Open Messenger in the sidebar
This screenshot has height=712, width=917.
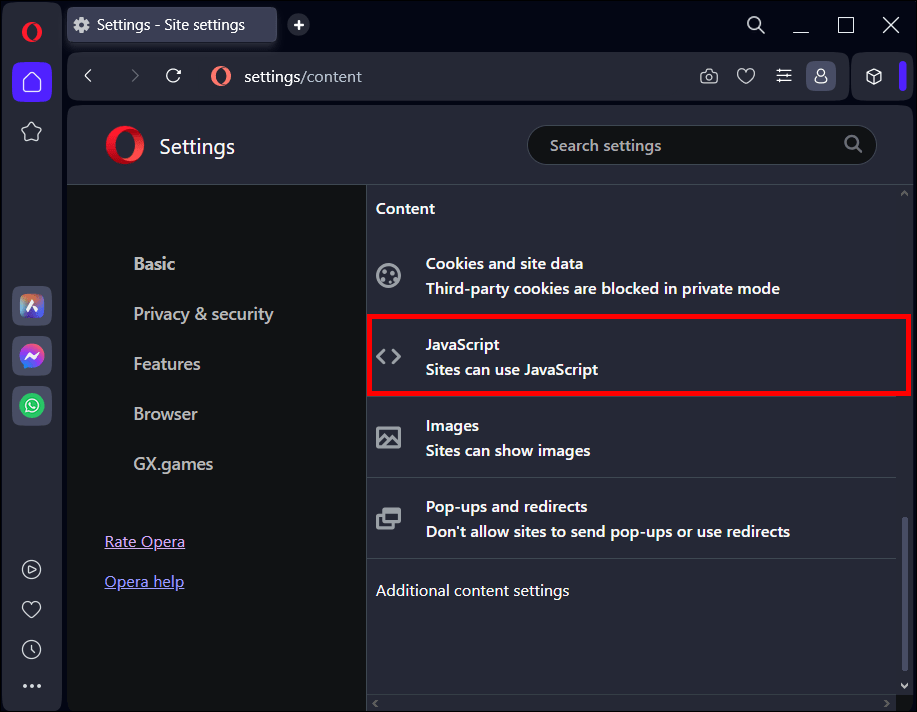point(32,356)
